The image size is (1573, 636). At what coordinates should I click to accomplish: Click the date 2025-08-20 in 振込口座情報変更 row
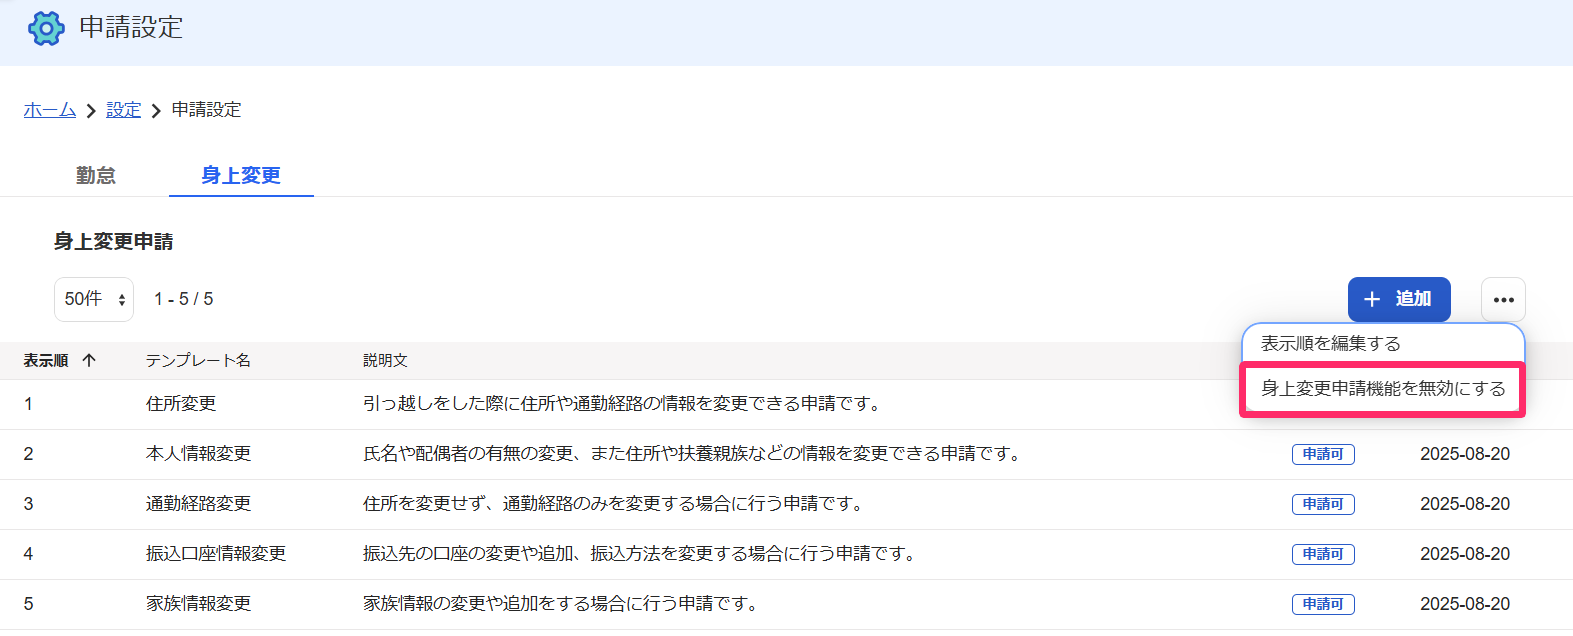click(x=1465, y=554)
